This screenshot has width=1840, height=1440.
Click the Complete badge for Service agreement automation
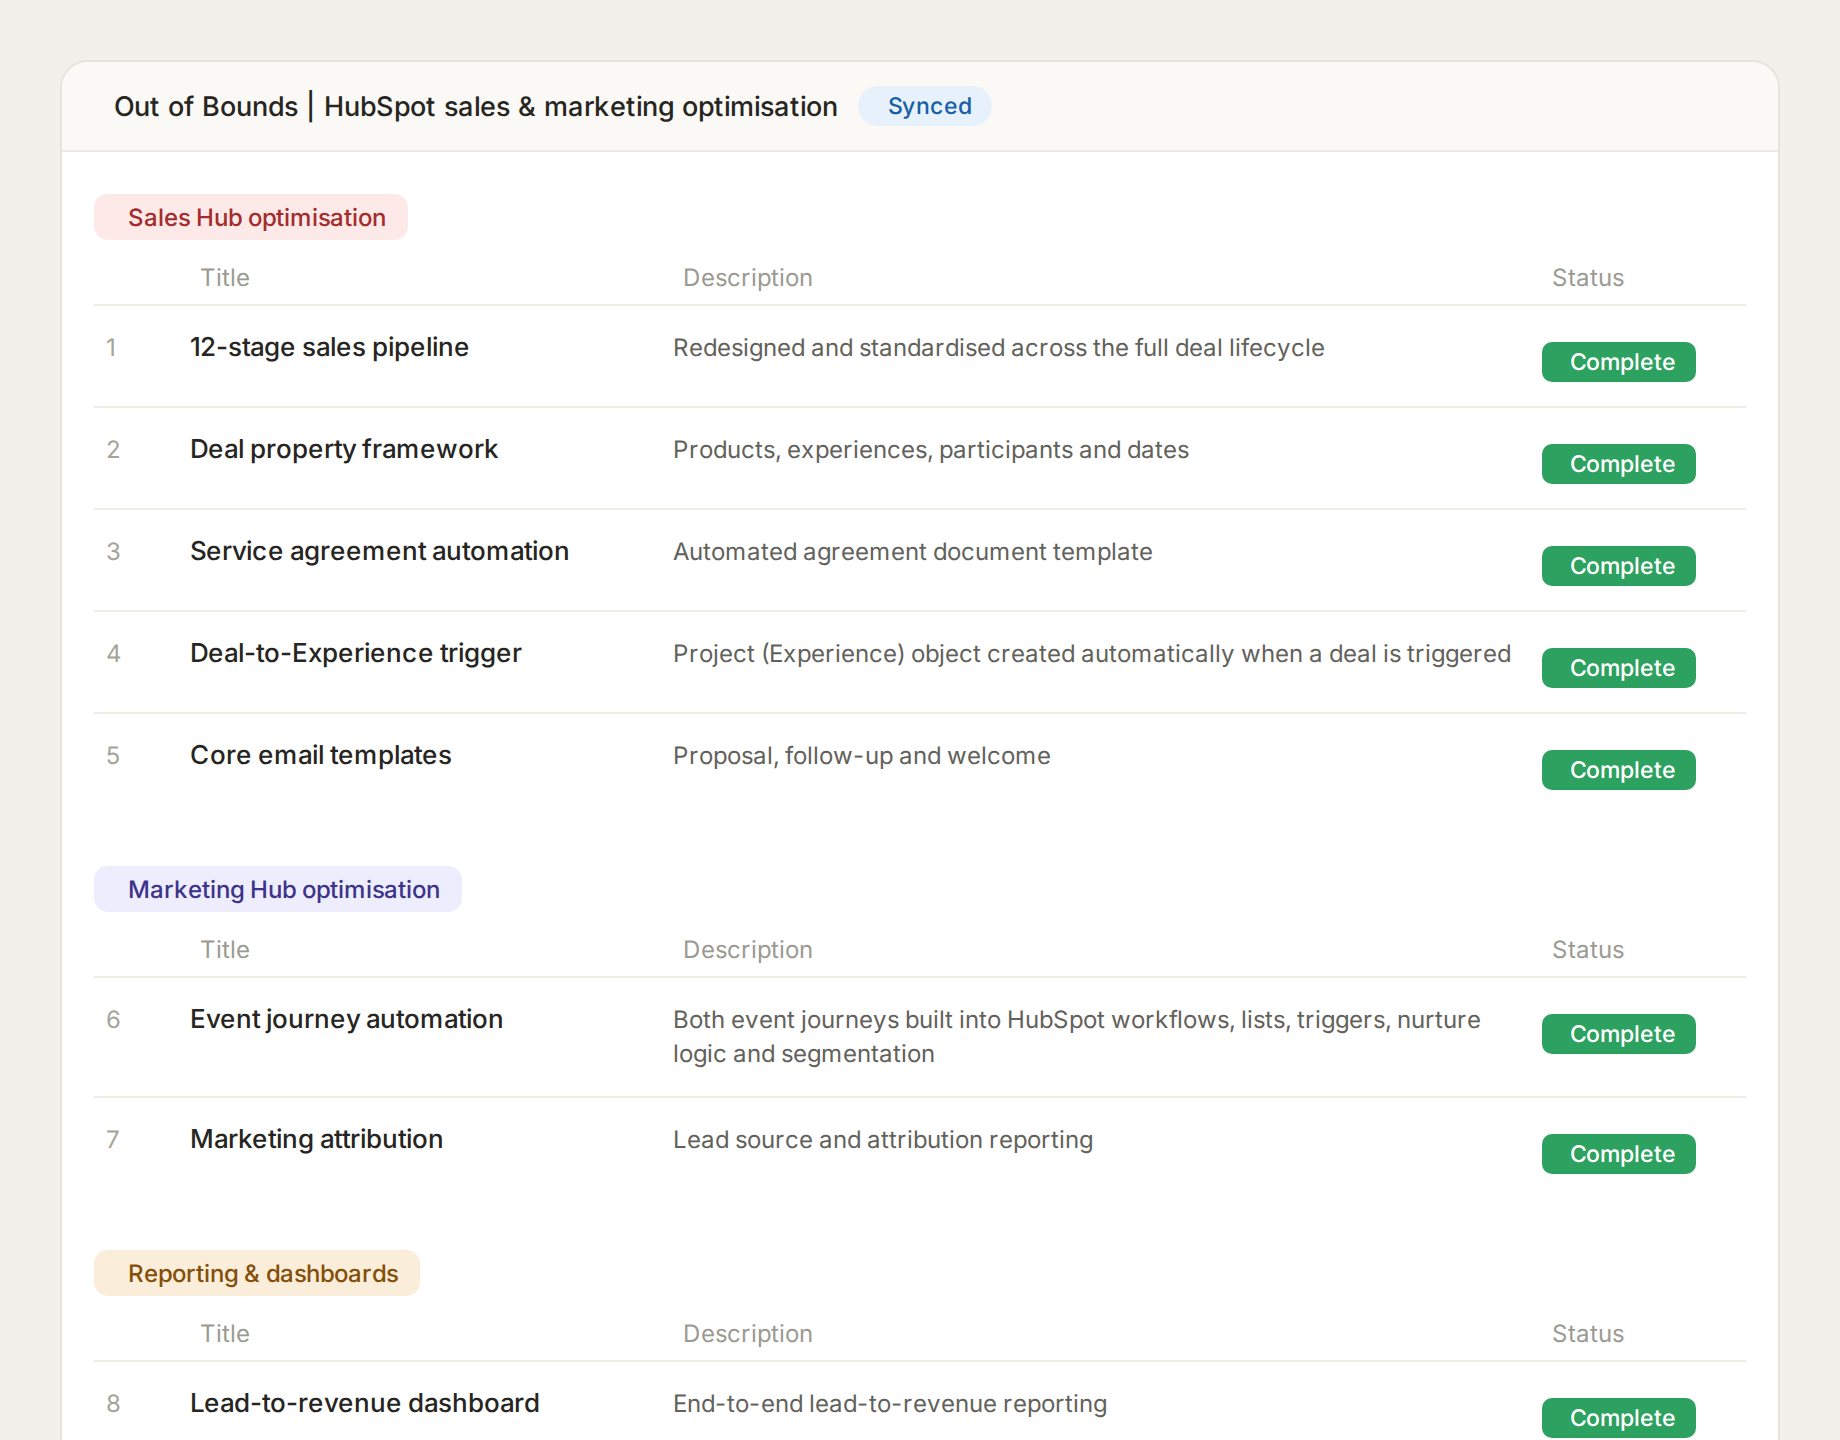(1618, 566)
